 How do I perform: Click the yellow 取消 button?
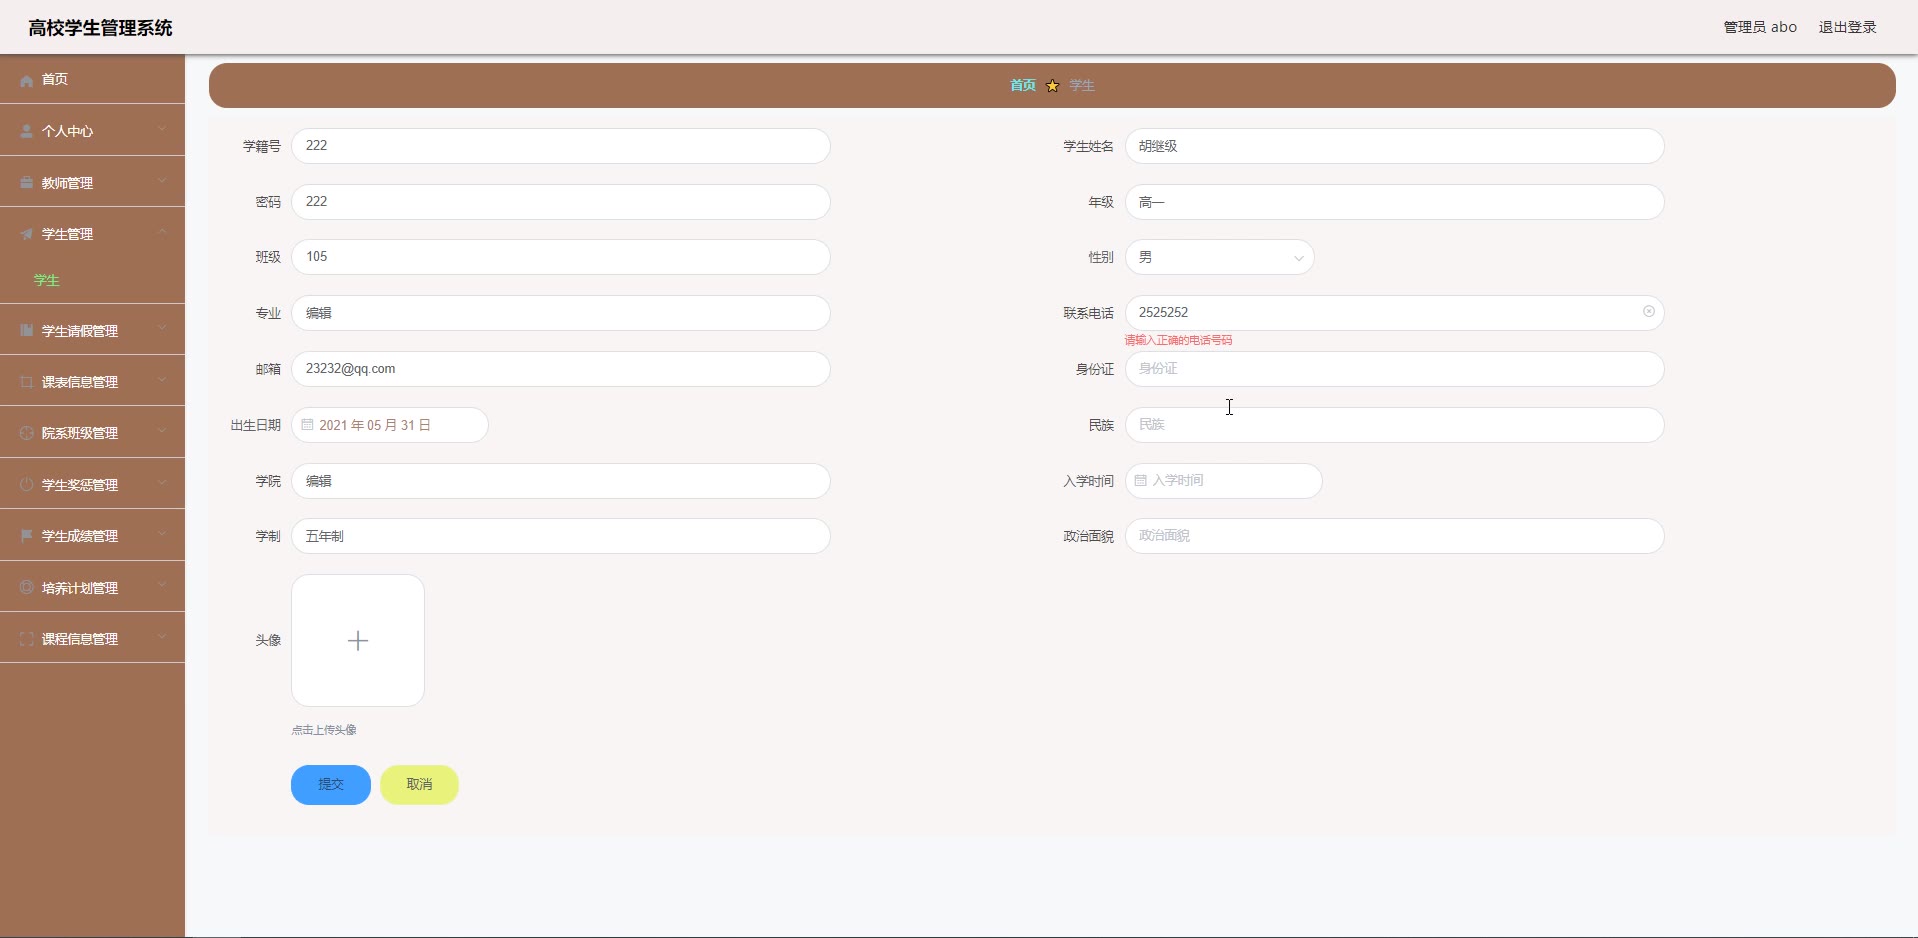(x=419, y=785)
